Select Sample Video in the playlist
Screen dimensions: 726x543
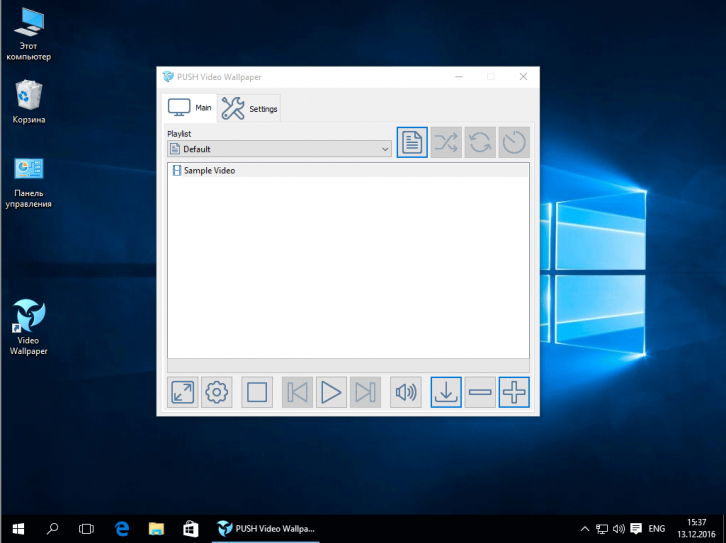pyautogui.click(x=209, y=171)
